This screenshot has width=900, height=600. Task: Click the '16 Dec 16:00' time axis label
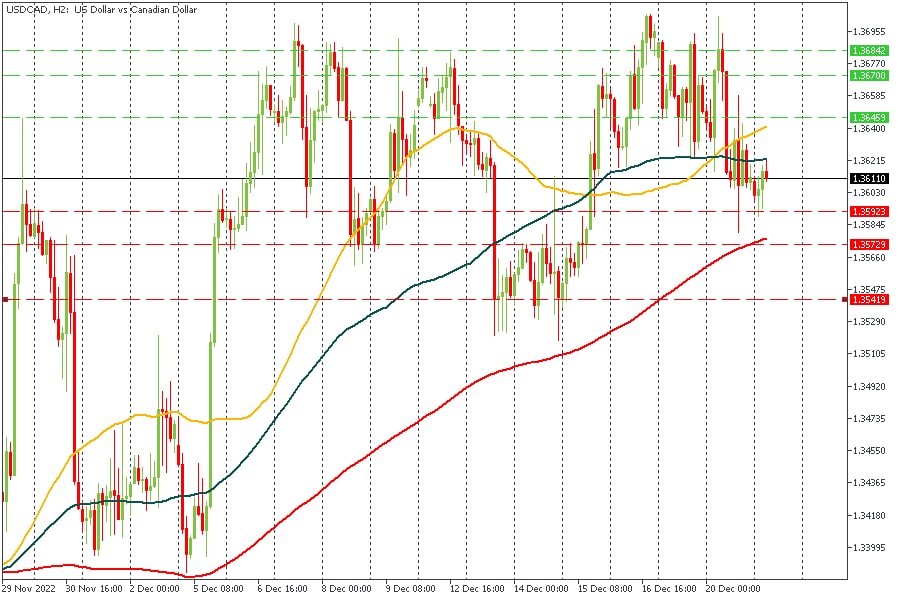[x=669, y=589]
